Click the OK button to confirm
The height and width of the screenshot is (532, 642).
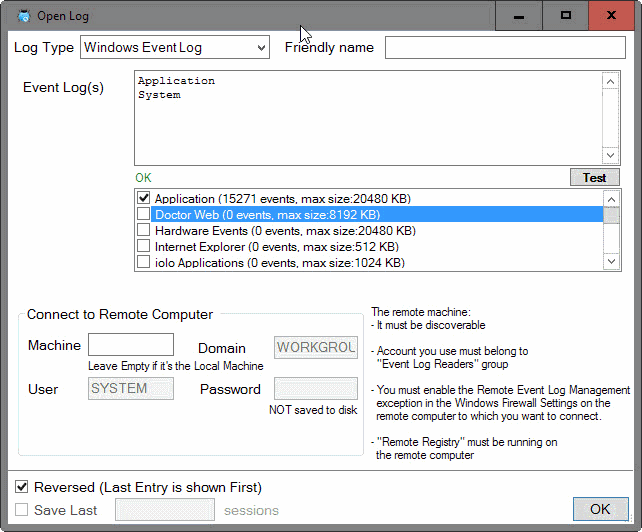600,509
